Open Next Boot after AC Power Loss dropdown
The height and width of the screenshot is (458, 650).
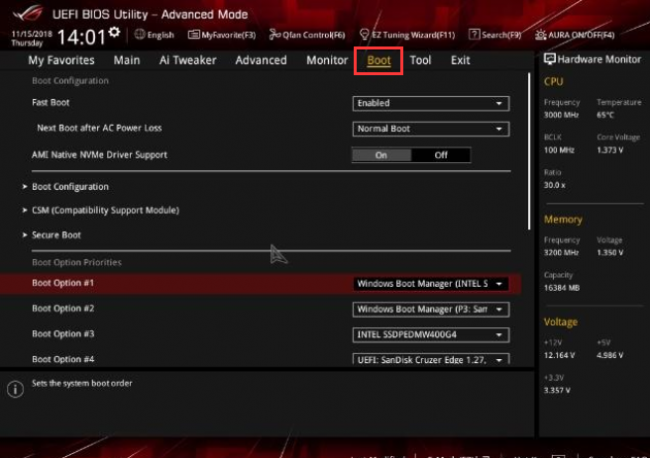coord(431,129)
